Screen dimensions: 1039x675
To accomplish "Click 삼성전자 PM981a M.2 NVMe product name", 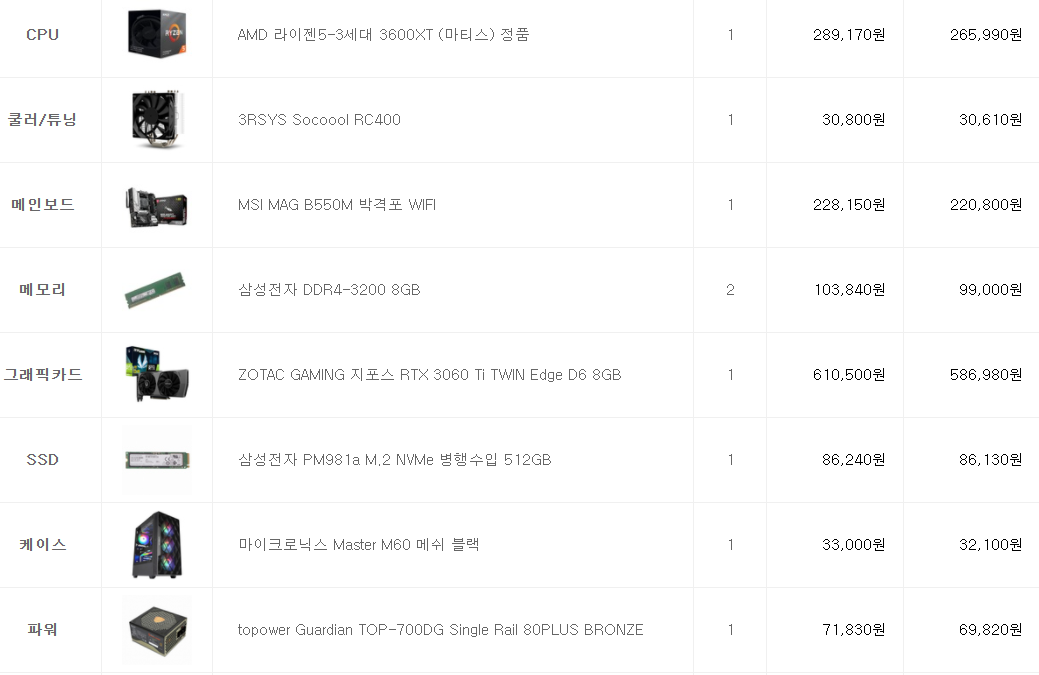I will (x=394, y=460).
